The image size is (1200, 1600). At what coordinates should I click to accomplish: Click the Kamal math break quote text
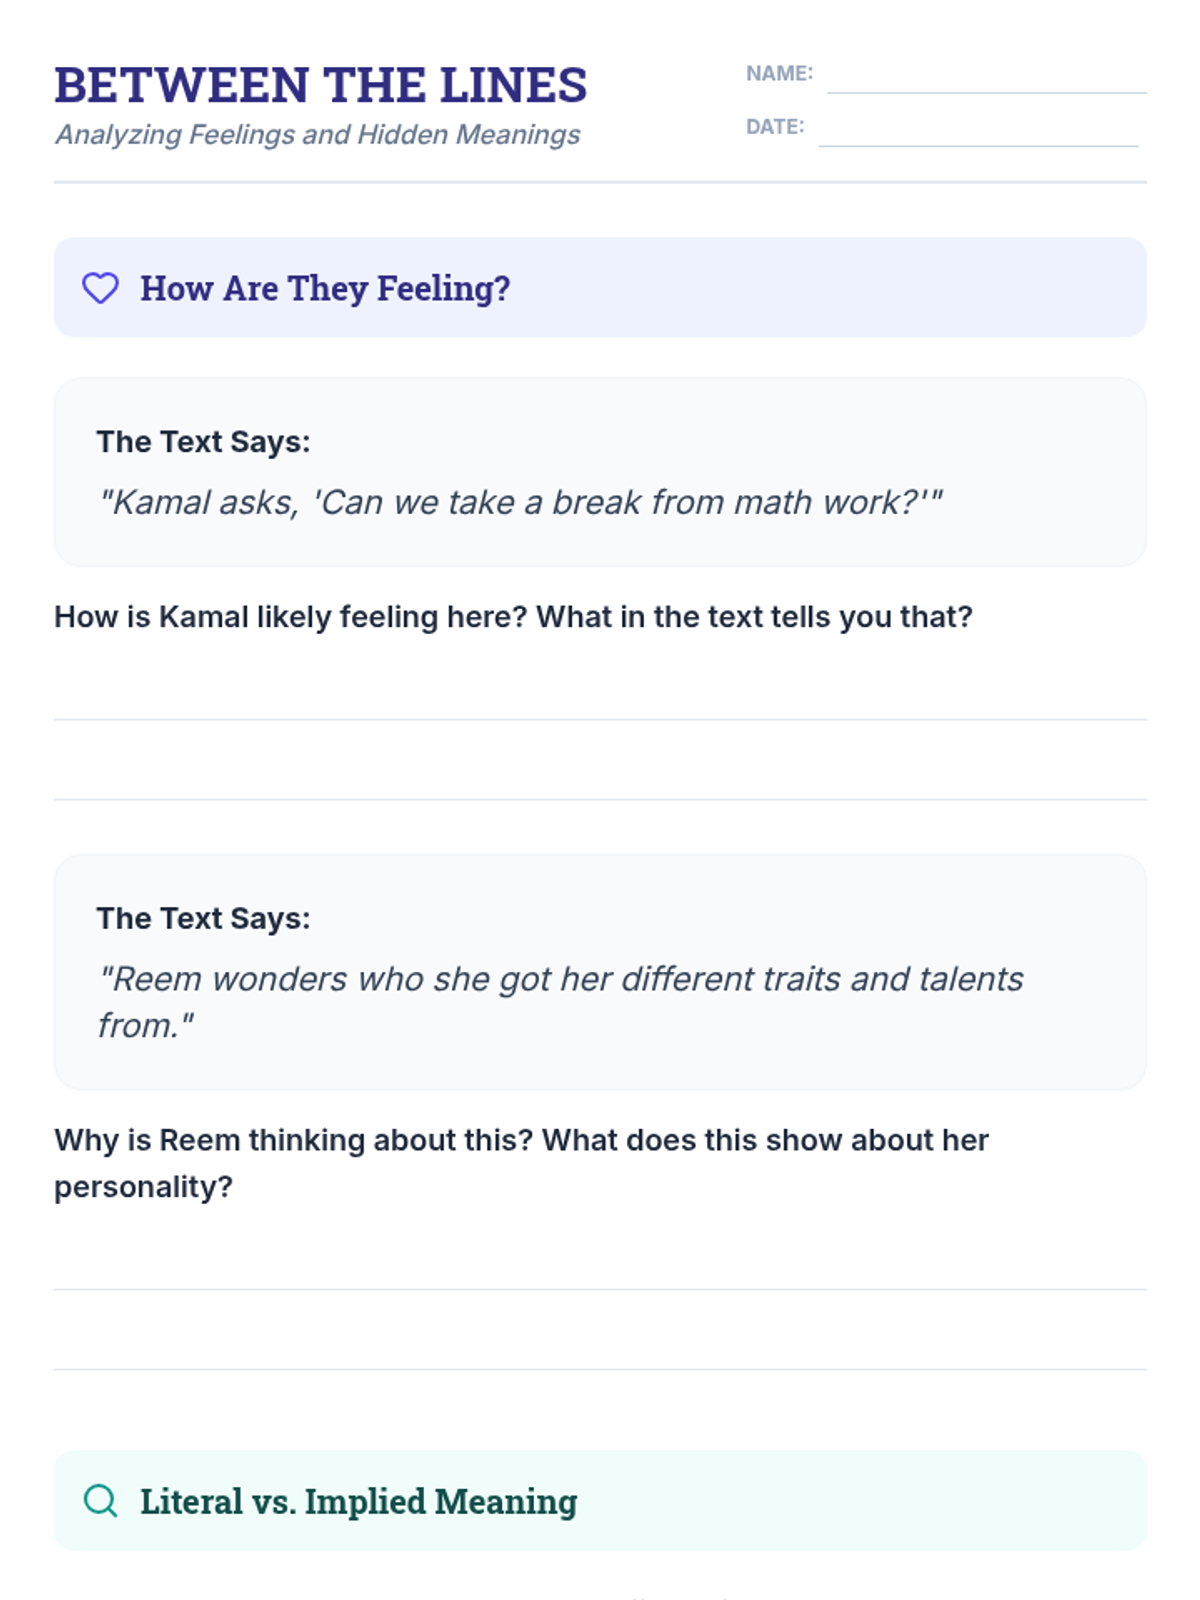(520, 502)
